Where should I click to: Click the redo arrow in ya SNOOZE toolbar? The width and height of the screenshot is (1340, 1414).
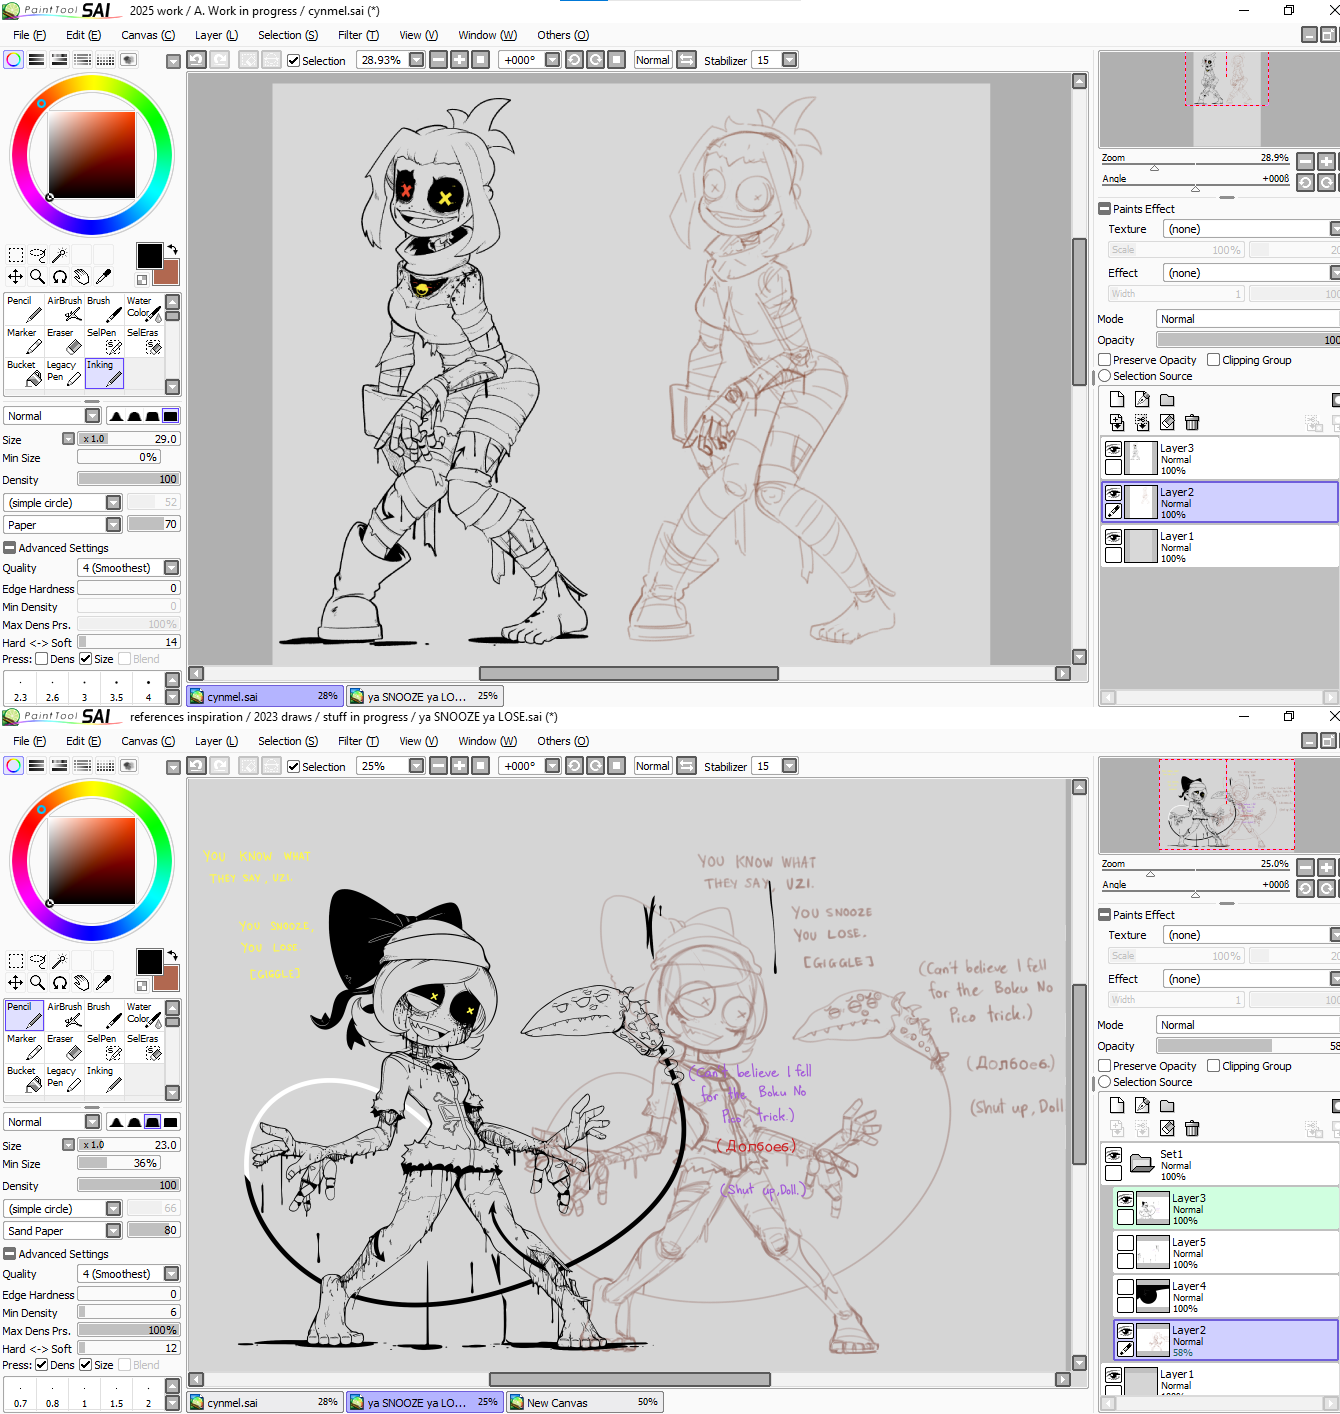pos(220,766)
